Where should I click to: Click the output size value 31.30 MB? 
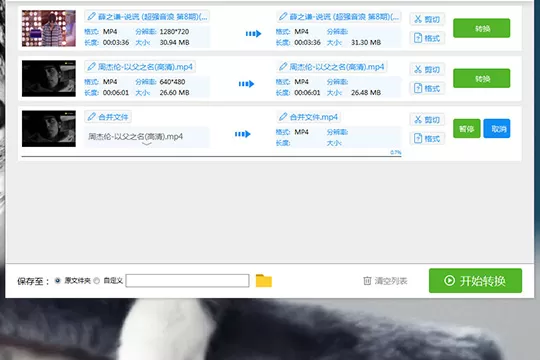point(366,42)
